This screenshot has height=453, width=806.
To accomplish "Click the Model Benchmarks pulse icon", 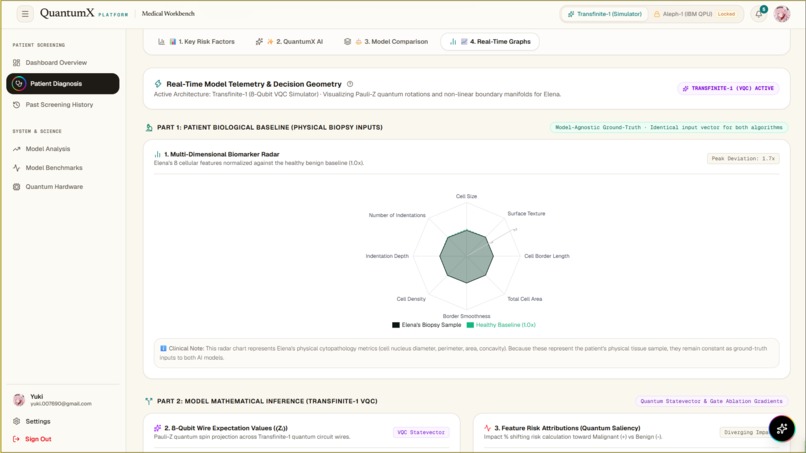I will [x=16, y=168].
